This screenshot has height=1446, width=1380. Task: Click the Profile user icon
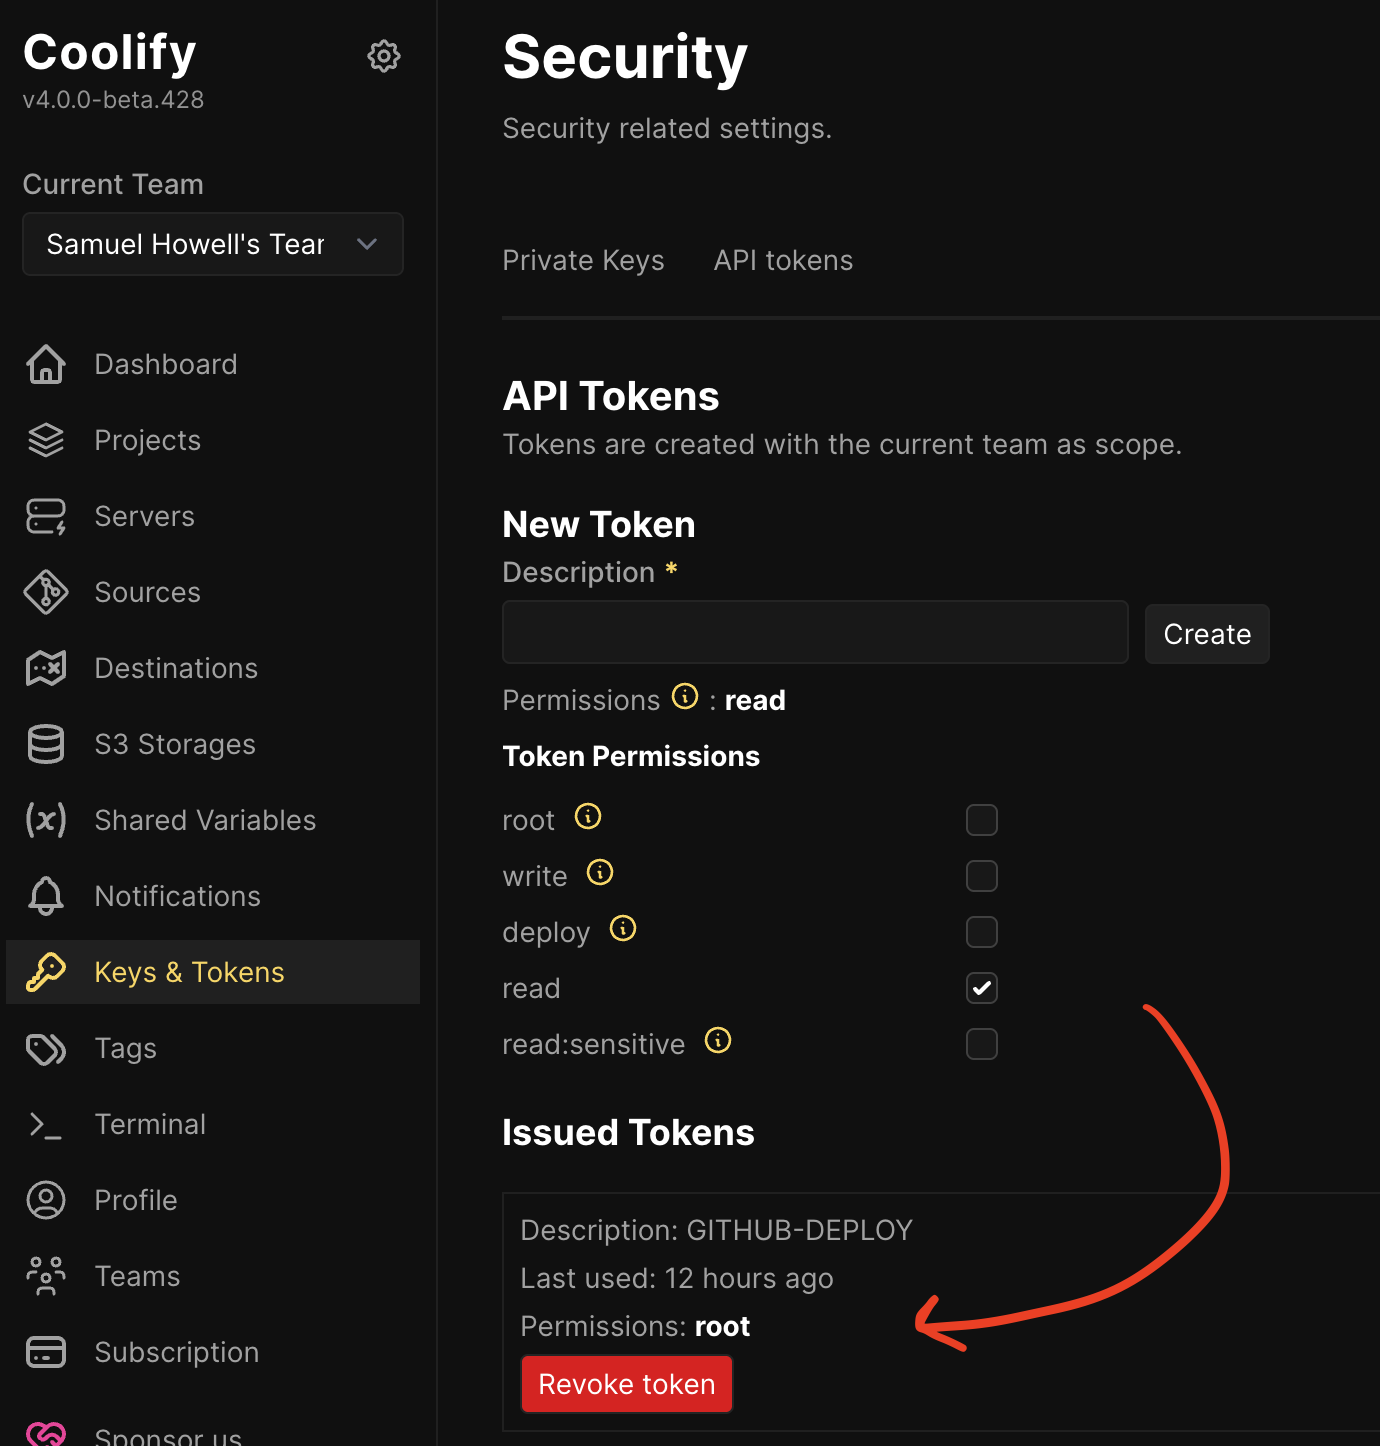tap(46, 1200)
